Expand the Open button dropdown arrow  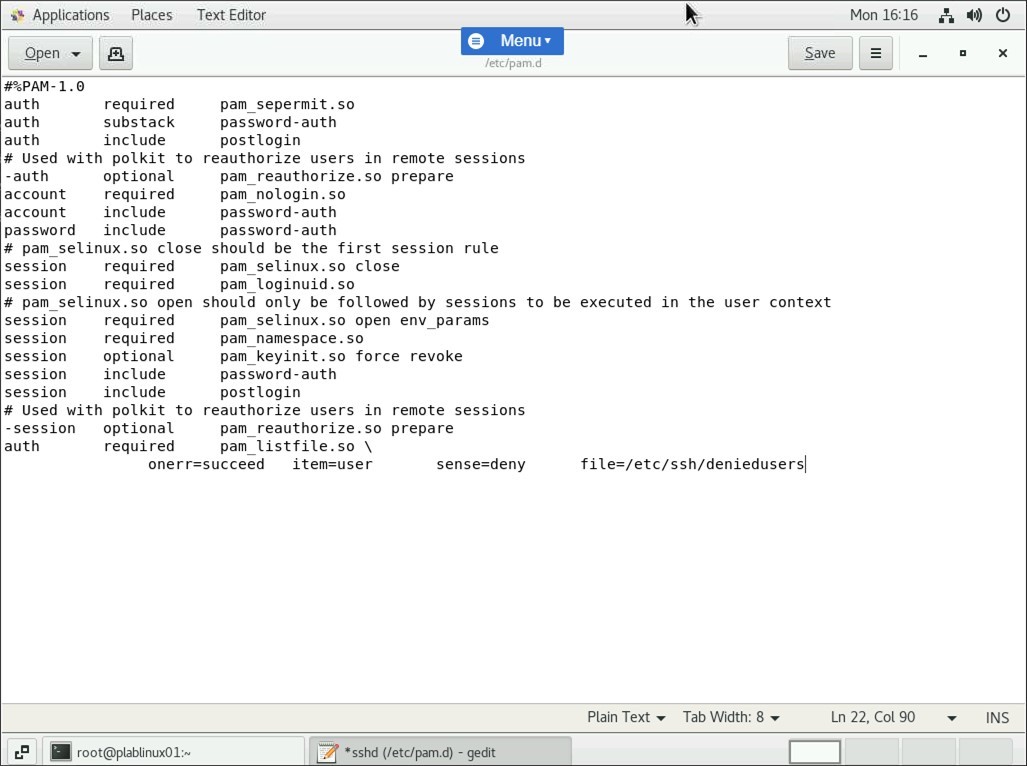75,53
